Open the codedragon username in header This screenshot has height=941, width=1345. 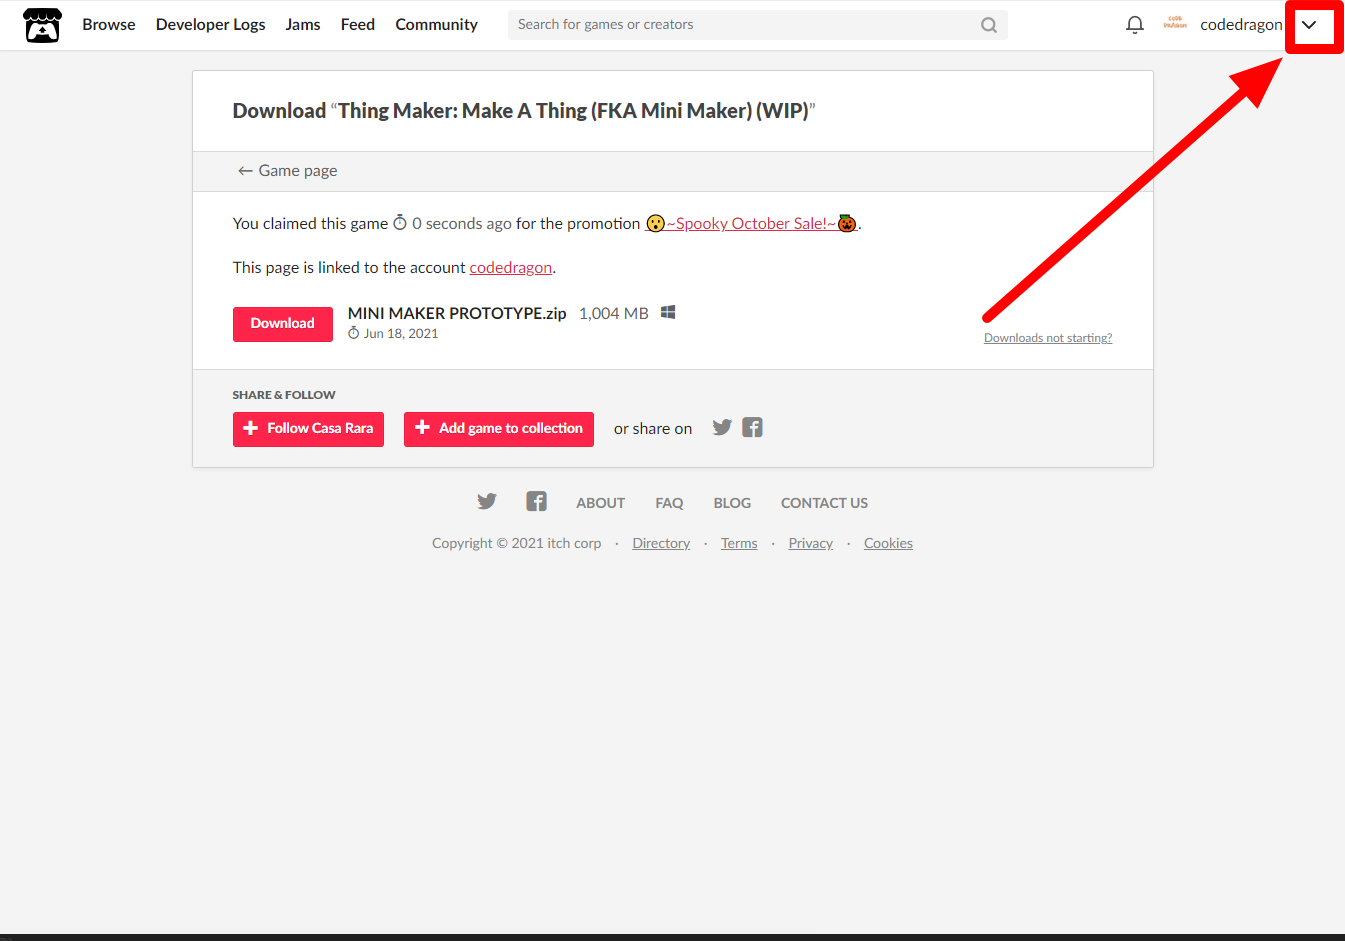coord(1241,25)
